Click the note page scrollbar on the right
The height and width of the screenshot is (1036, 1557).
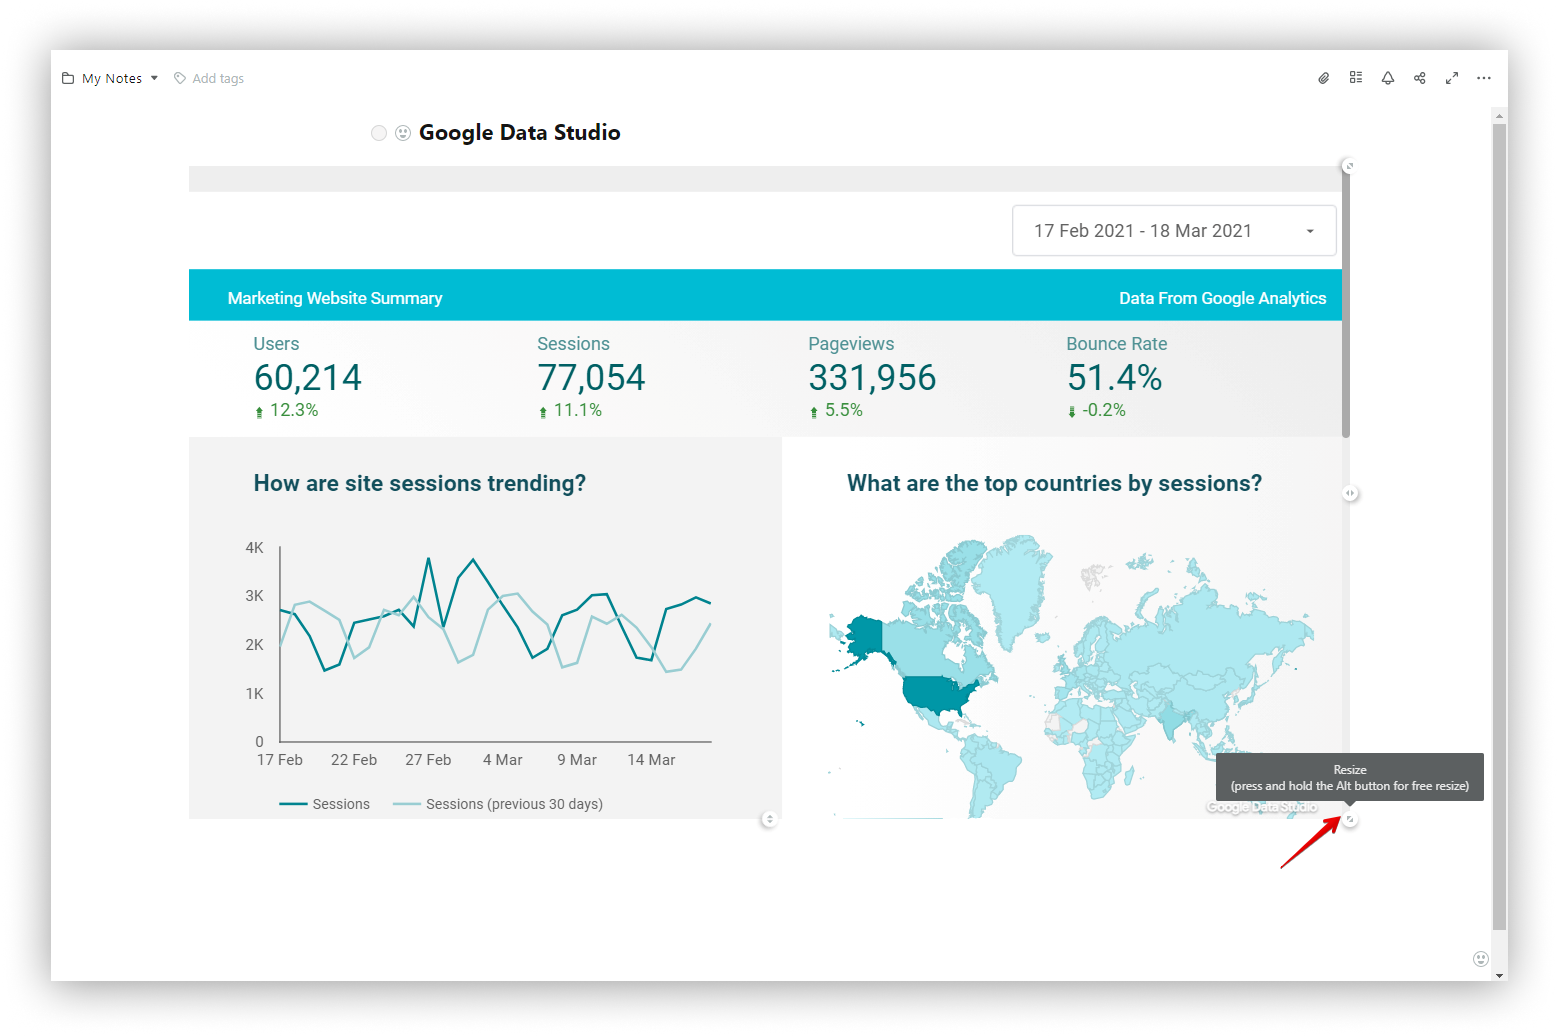[x=1499, y=527]
